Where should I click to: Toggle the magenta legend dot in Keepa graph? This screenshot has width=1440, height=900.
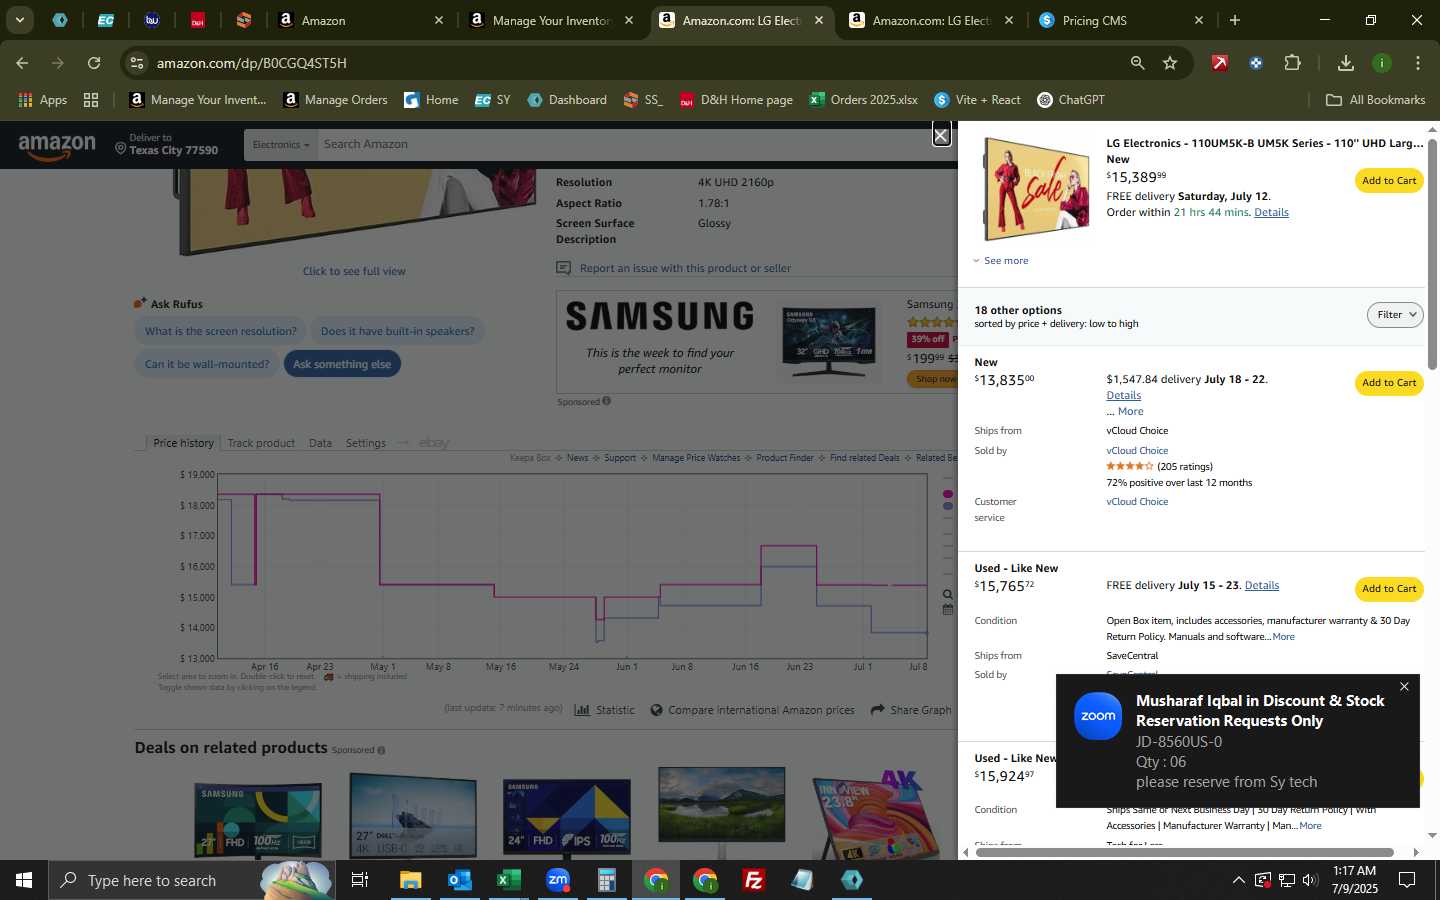coord(948,494)
